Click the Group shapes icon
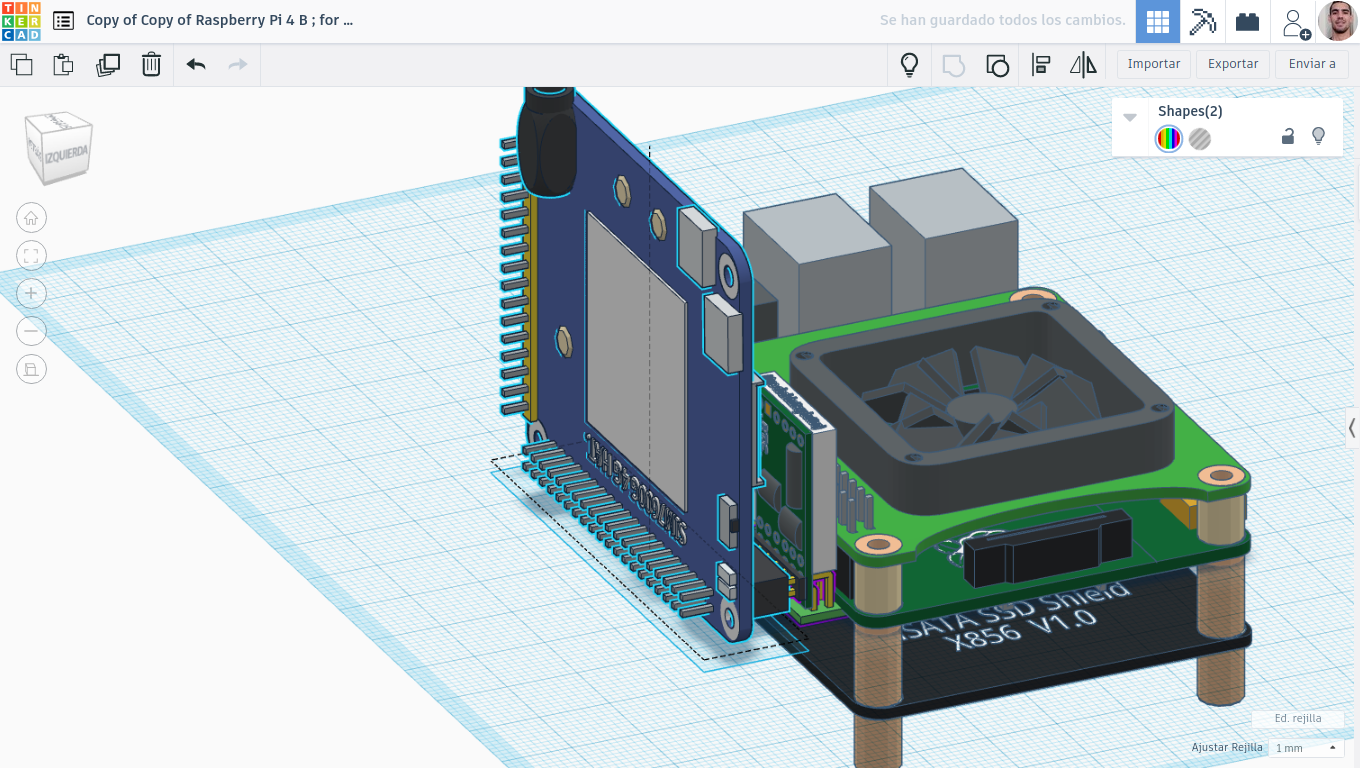The width and height of the screenshot is (1360, 768). point(954,65)
